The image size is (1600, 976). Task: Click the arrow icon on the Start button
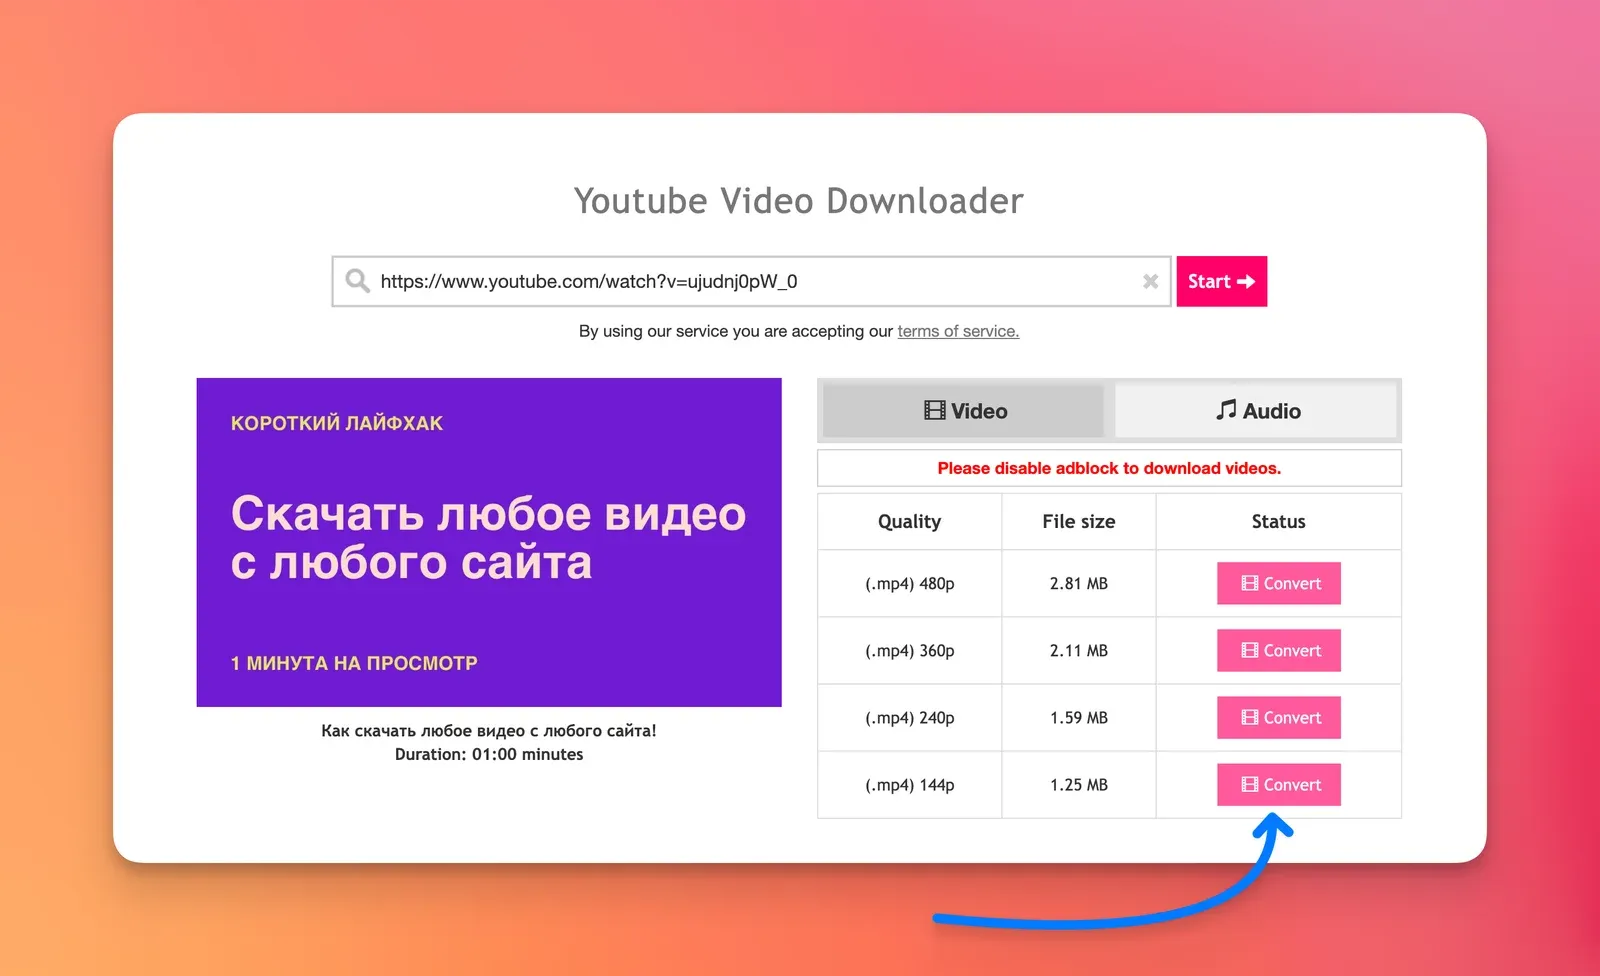click(1246, 282)
